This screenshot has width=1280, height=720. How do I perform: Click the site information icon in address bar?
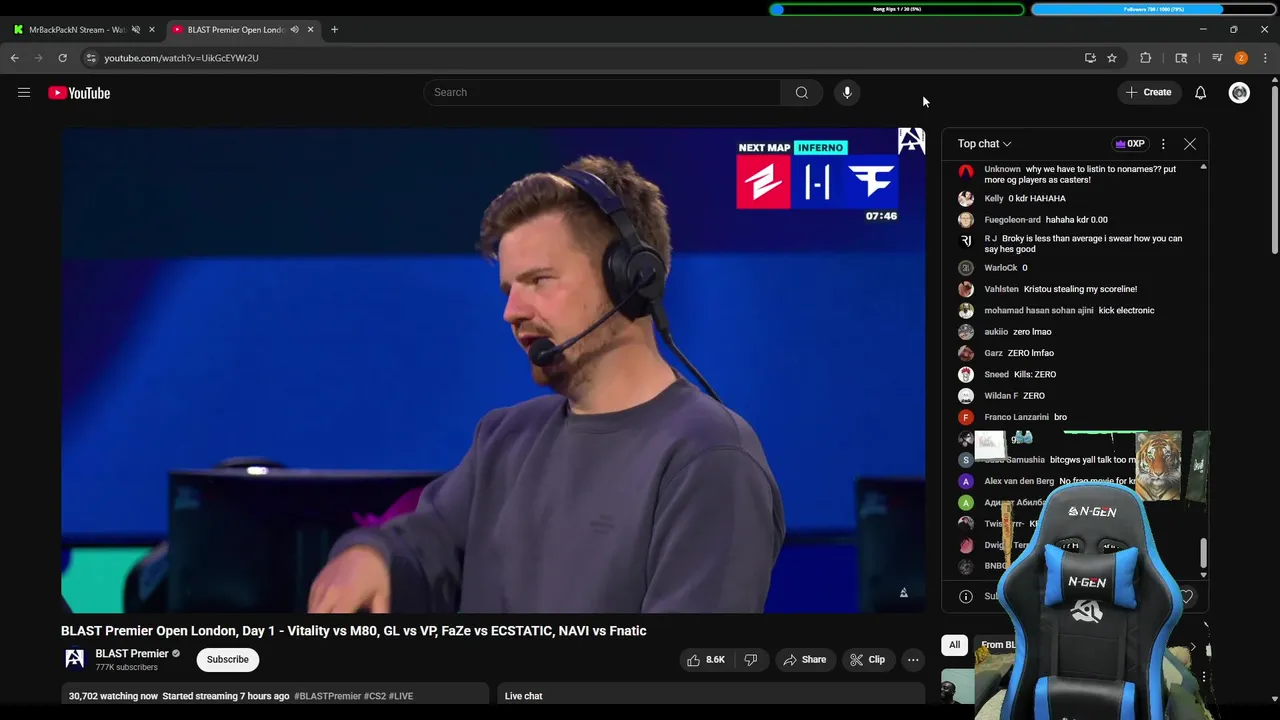[x=91, y=58]
